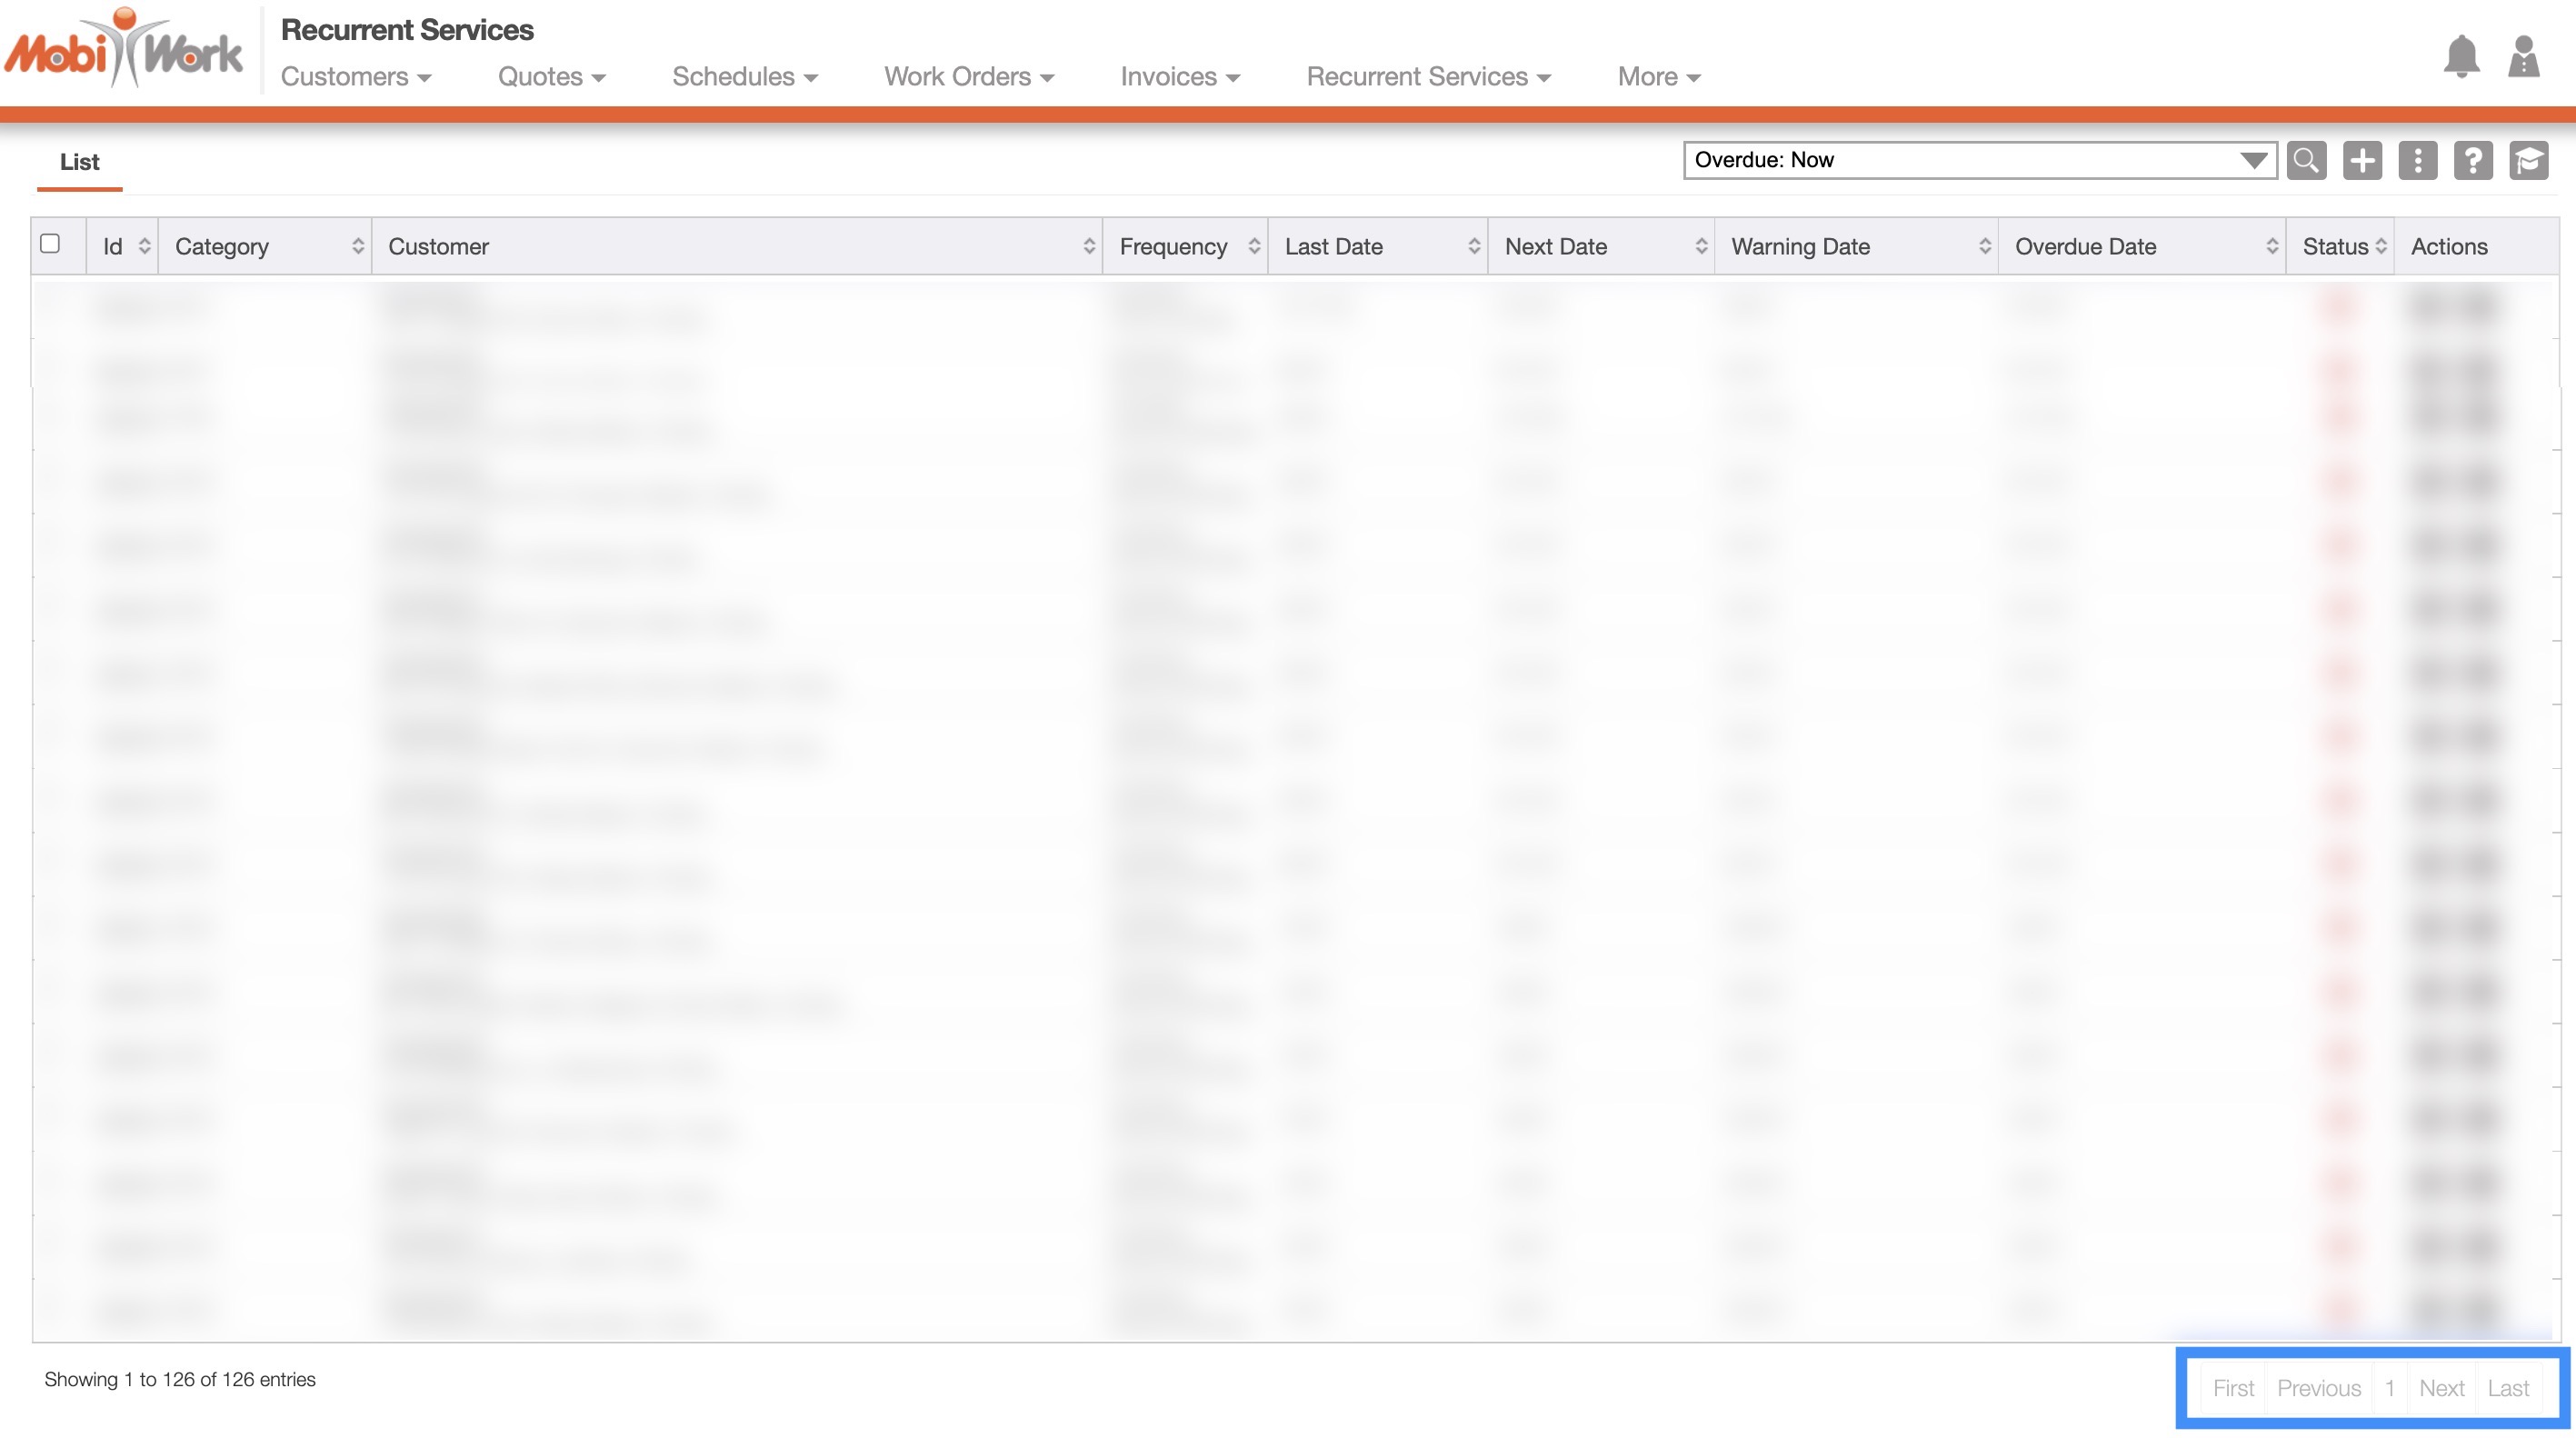
Task: Sort by the Status column header
Action: point(2338,246)
